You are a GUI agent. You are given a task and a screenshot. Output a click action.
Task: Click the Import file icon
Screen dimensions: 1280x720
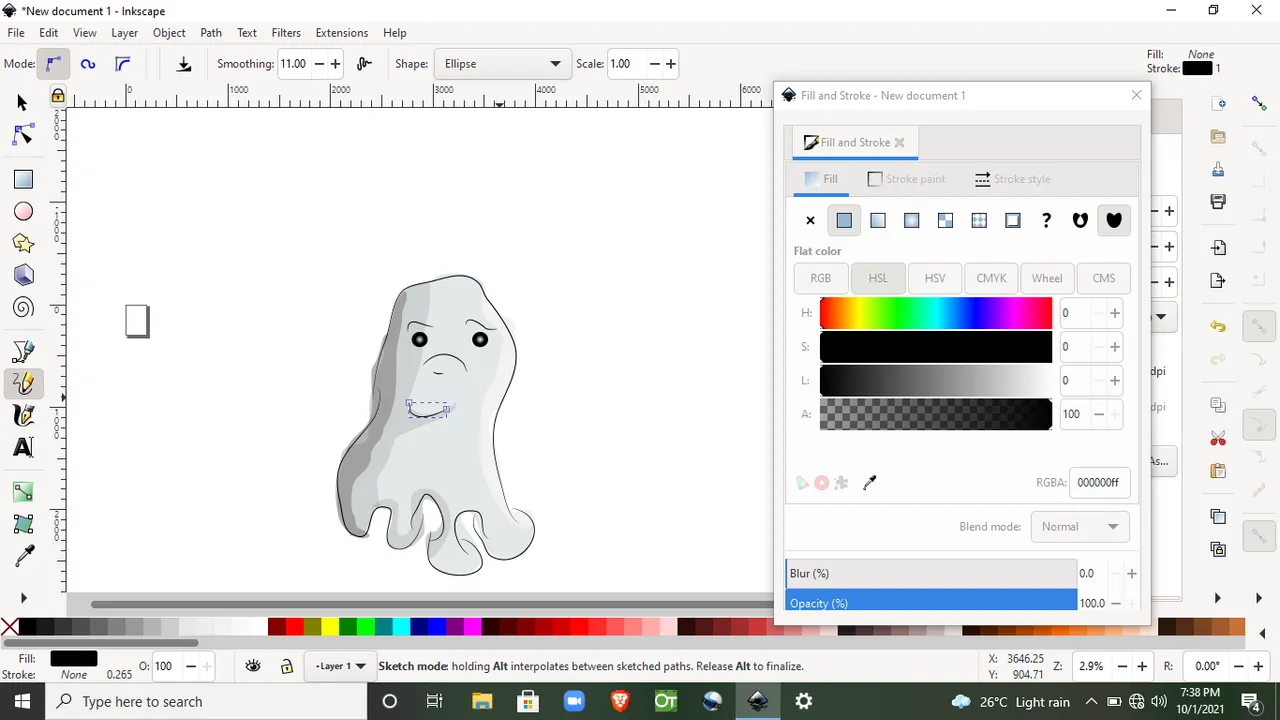(x=1218, y=247)
